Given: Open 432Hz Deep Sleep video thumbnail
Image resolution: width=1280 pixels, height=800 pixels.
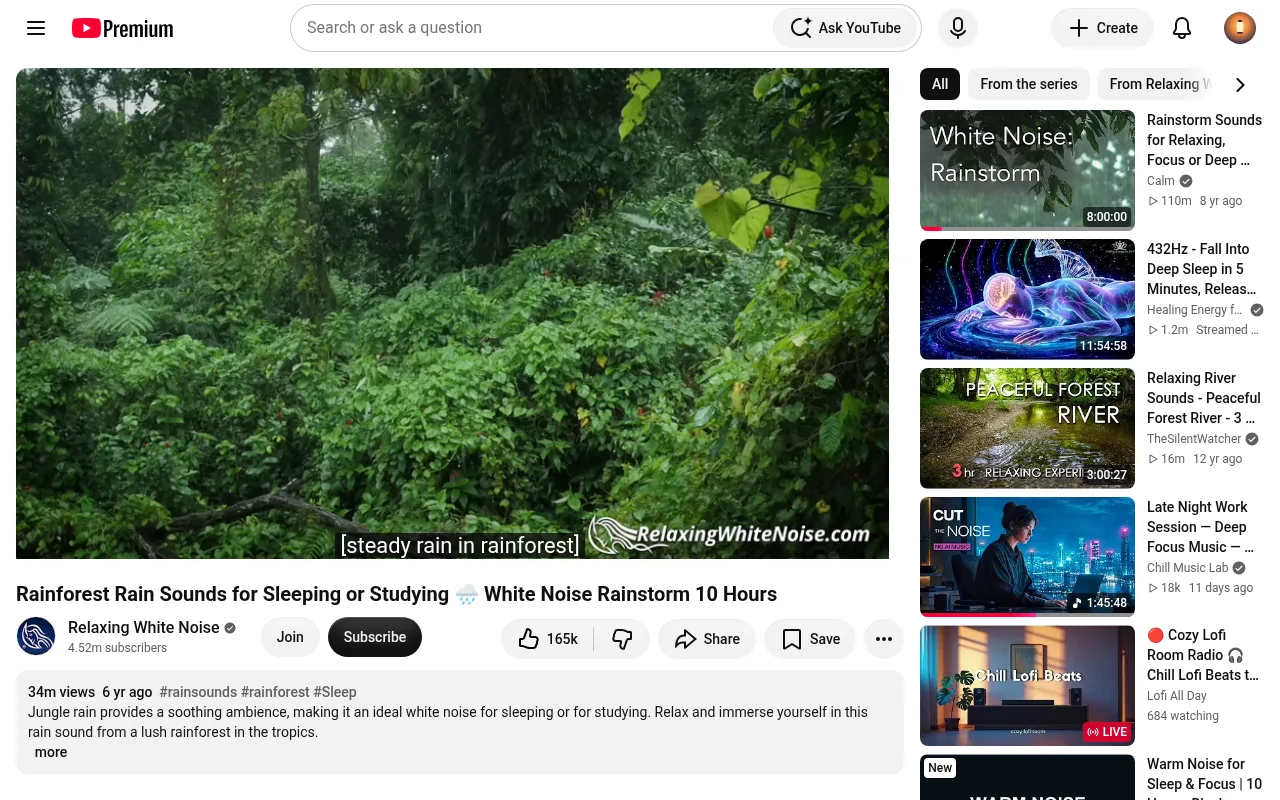Looking at the screenshot, I should pos(1027,299).
